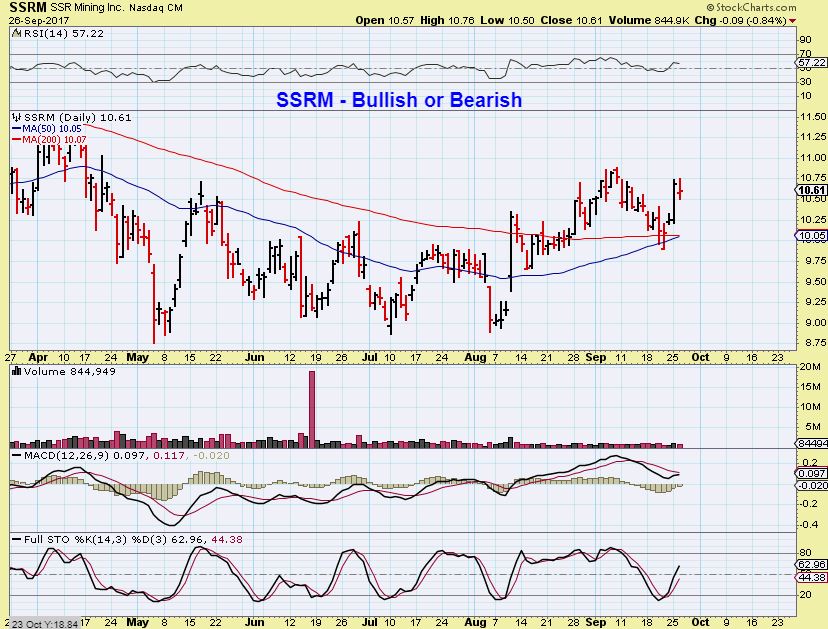Image resolution: width=828 pixels, height=629 pixels.
Task: Click the MACD signal value 0.117
Action: 169,455
